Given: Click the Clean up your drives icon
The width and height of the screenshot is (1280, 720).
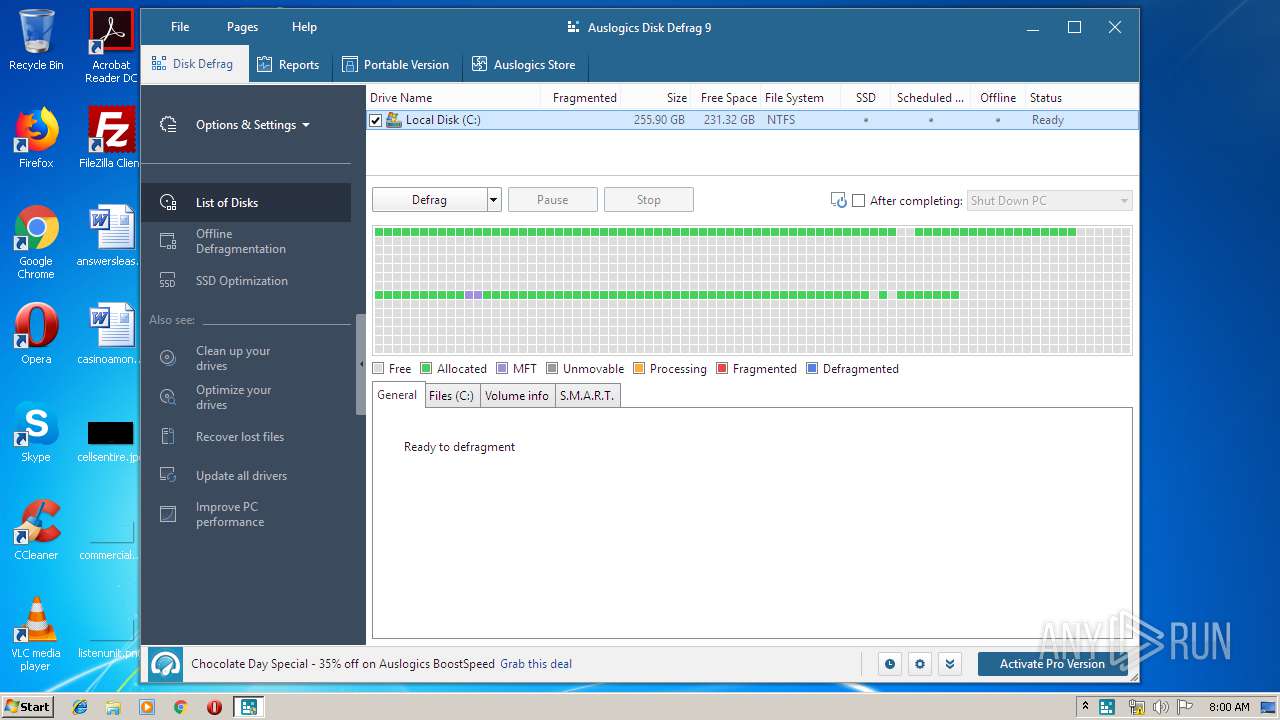Looking at the screenshot, I should pyautogui.click(x=168, y=358).
